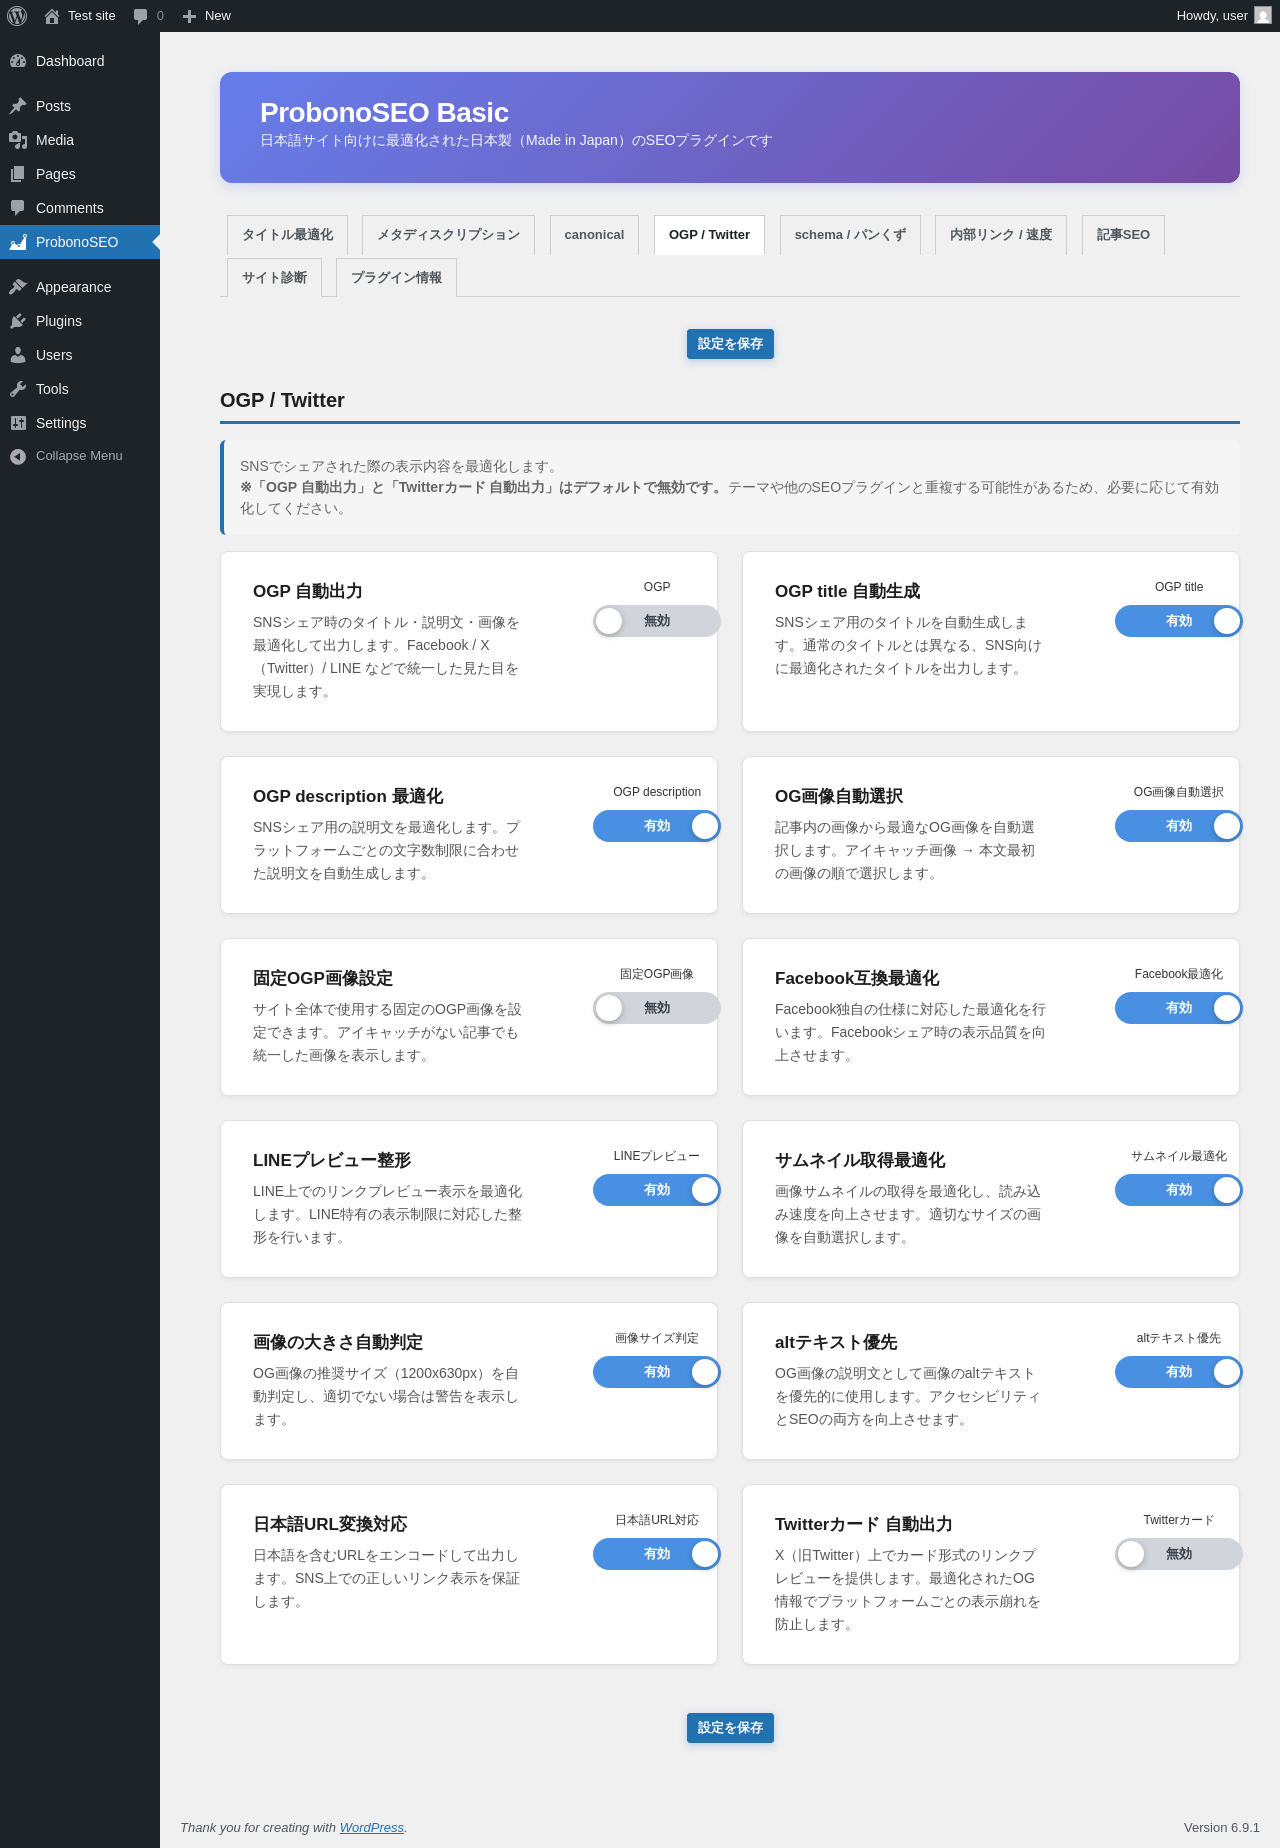Open the Dashboard menu item
The height and width of the screenshot is (1848, 1280).
80,61
